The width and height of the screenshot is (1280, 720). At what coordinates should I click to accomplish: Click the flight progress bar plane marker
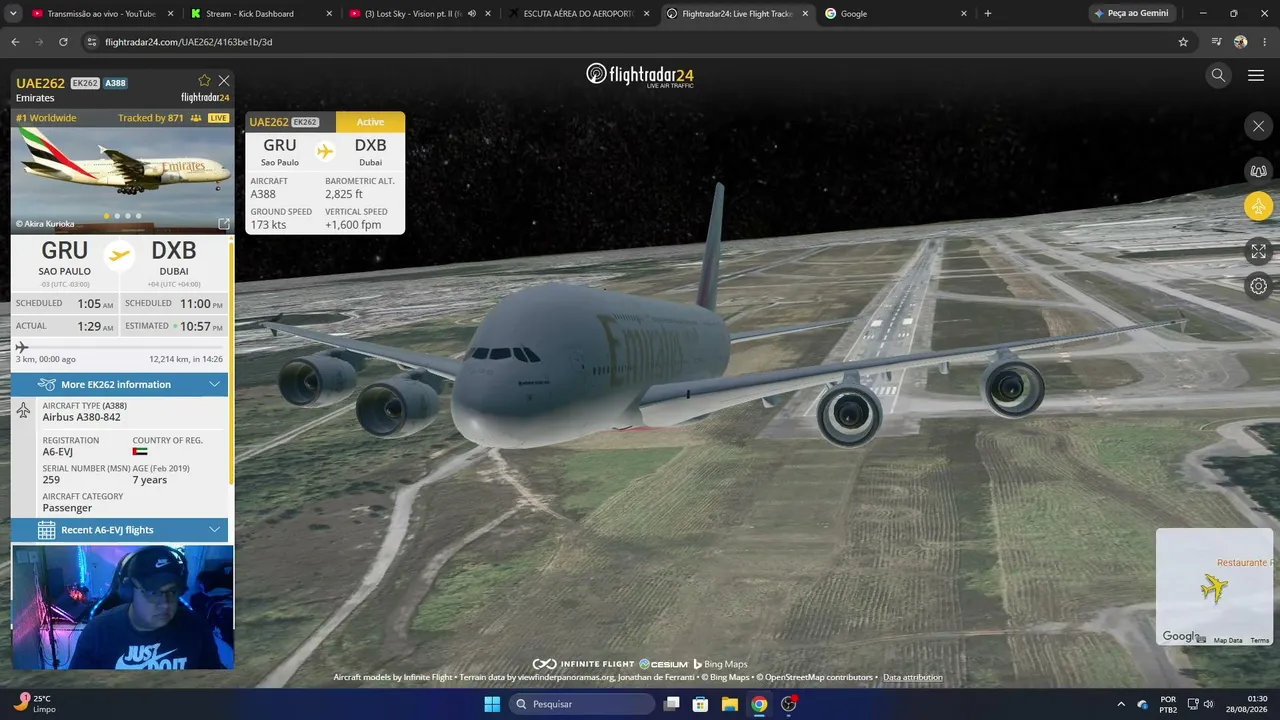[22, 347]
